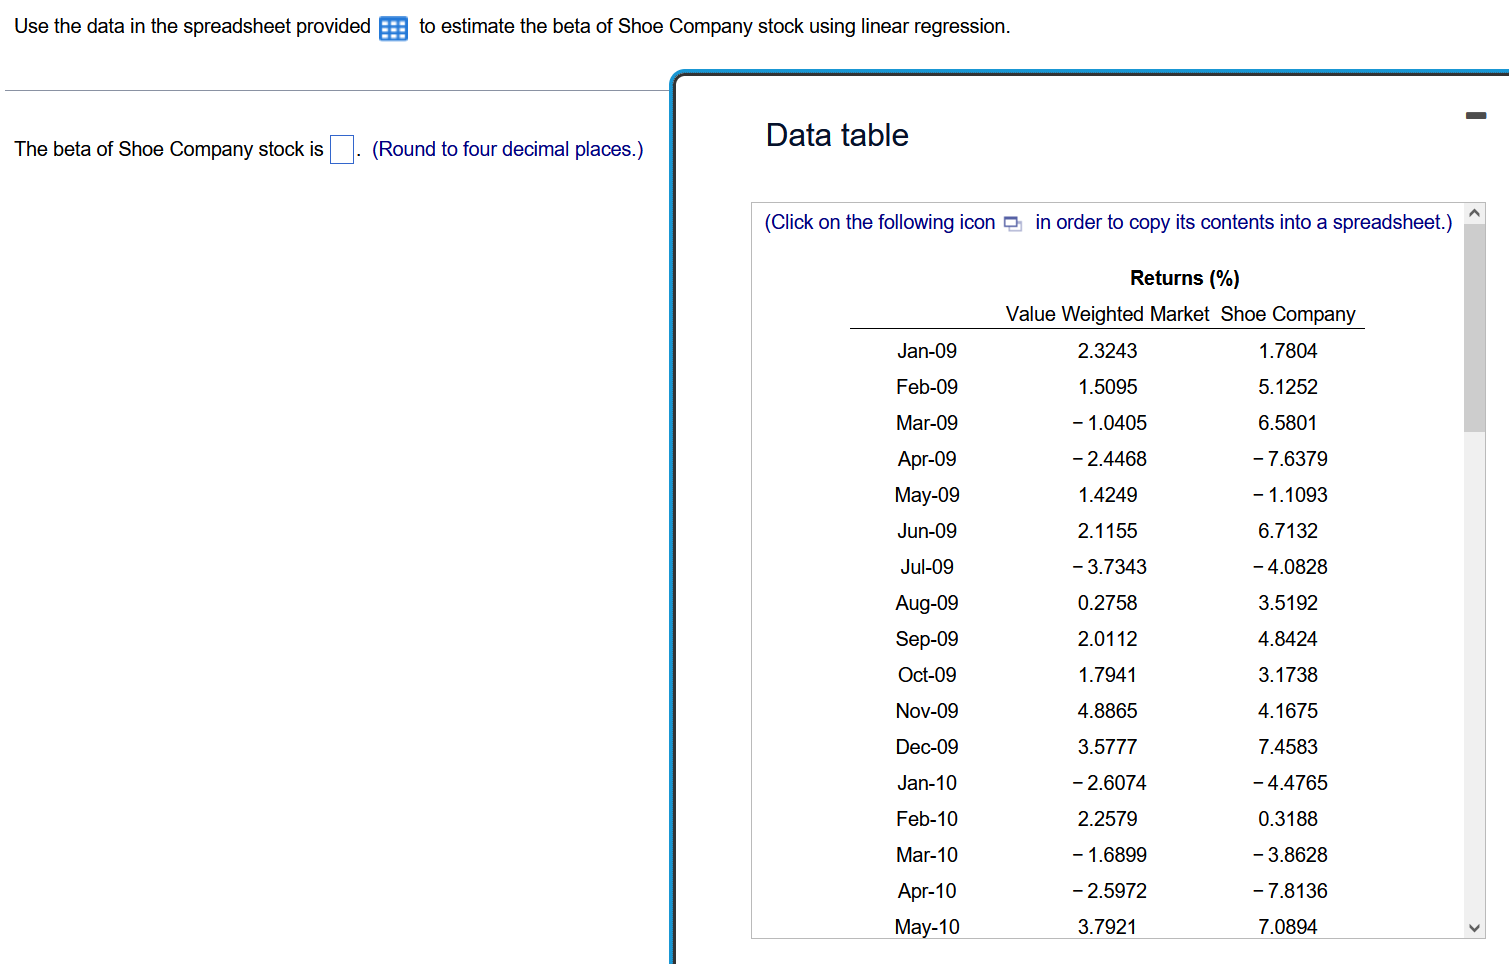This screenshot has height=964, width=1509.
Task: Click the 'Round to four decimal places' link text
Action: point(507,148)
